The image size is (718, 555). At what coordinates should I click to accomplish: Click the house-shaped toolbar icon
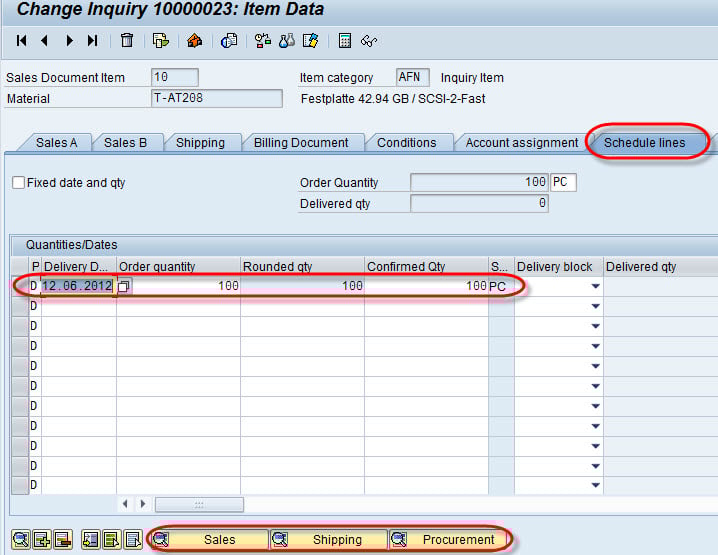[x=195, y=41]
